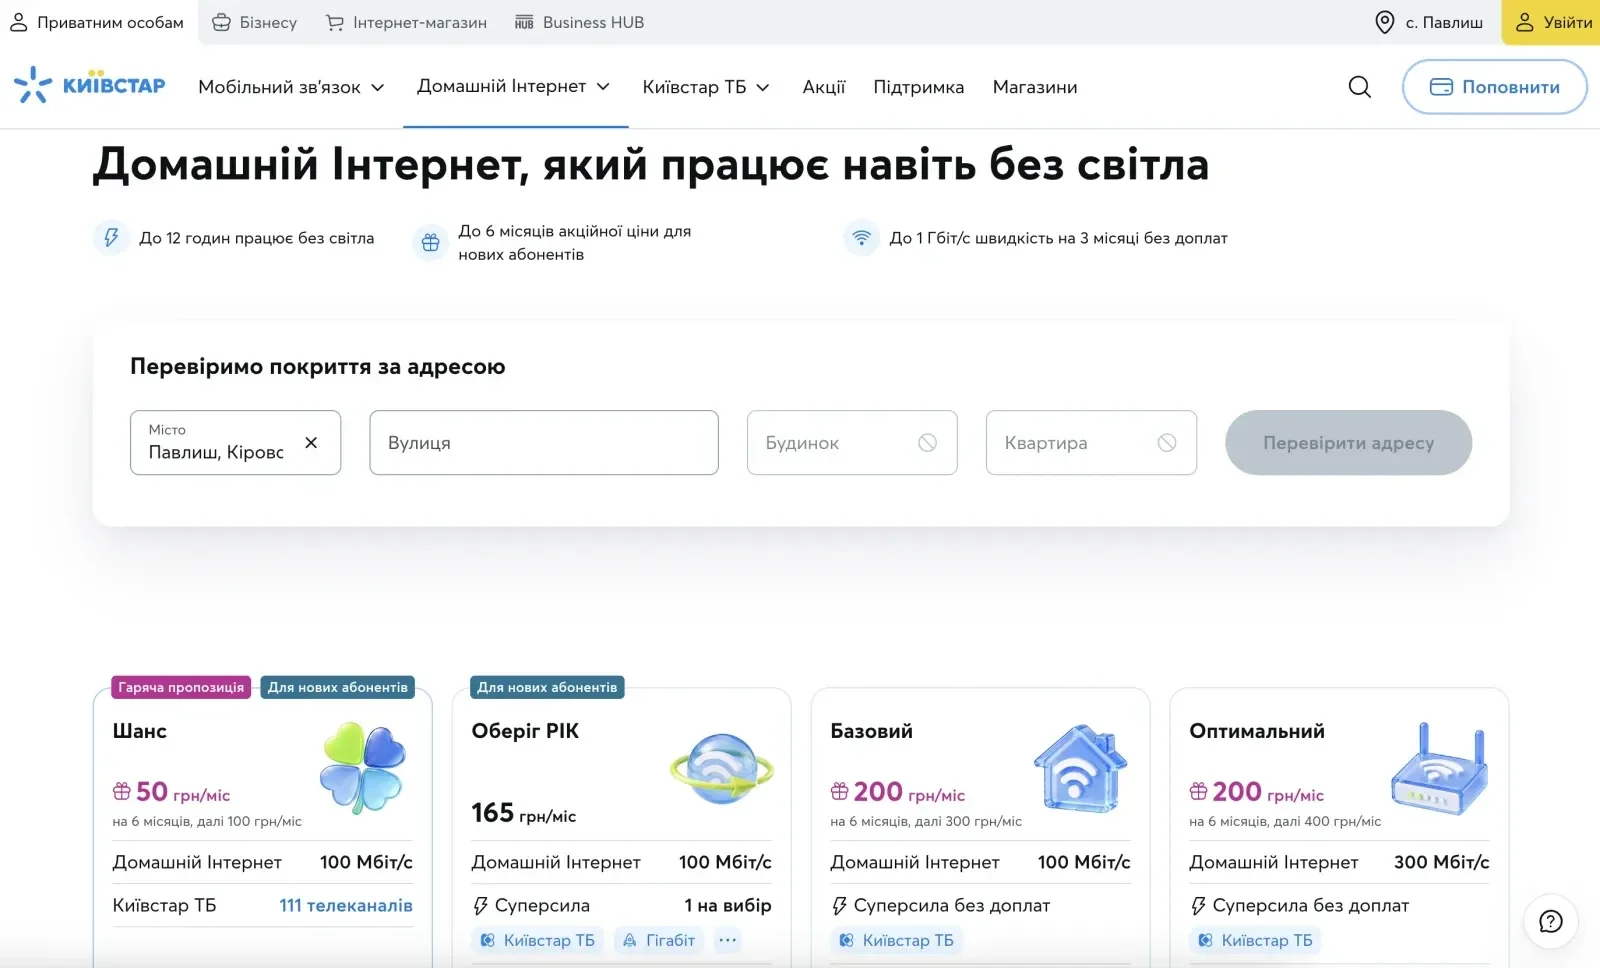The image size is (1600, 968).
Task: Click the clover image on Шанс card
Action: click(362, 767)
